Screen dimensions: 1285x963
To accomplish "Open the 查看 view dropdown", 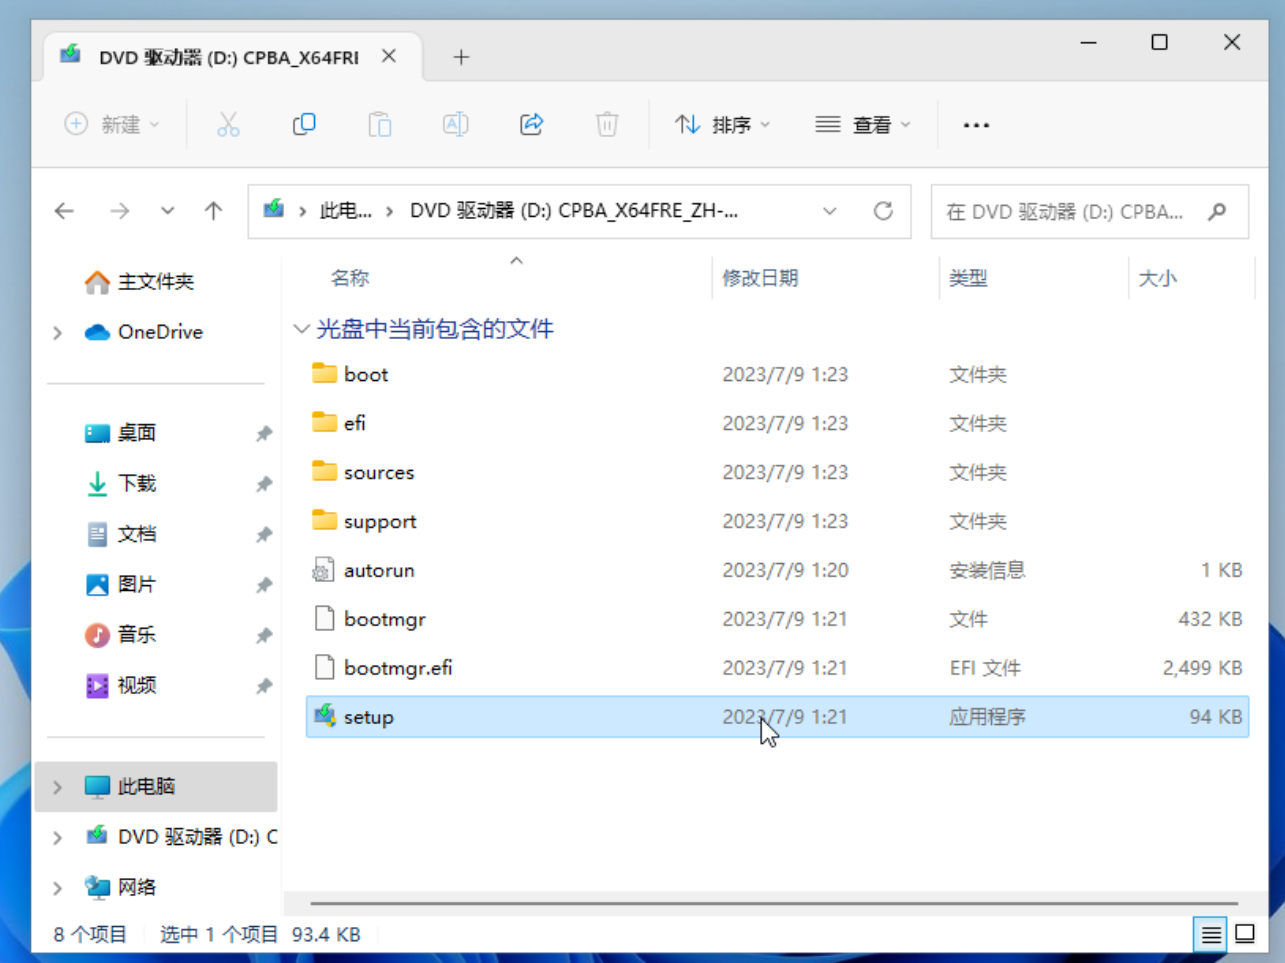I will (863, 125).
